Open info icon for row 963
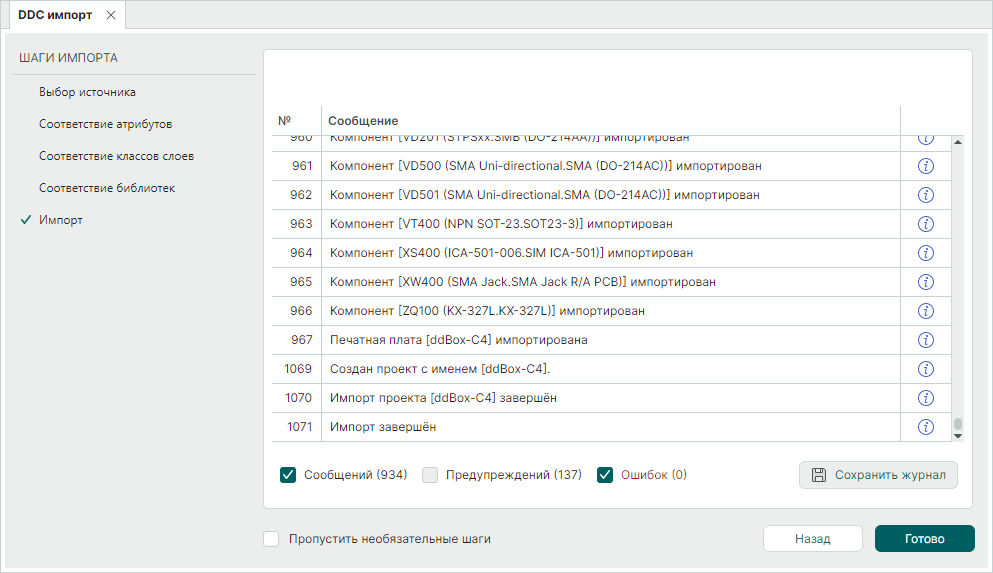The image size is (993, 573). point(925,224)
